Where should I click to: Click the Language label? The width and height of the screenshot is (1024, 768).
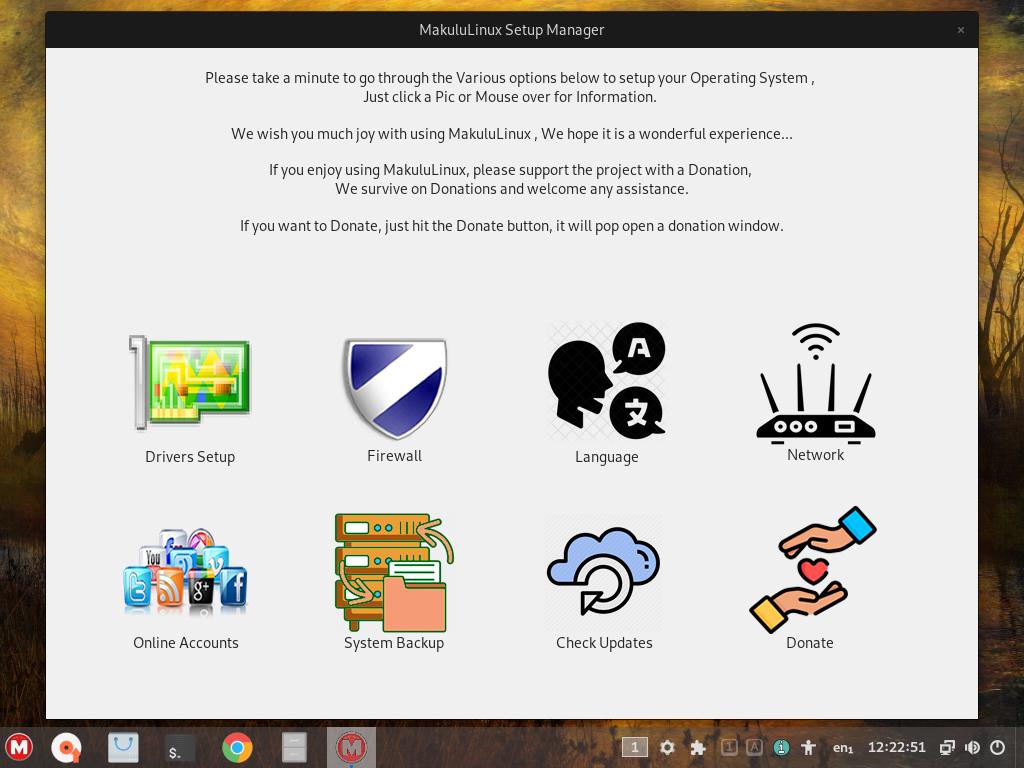607,457
